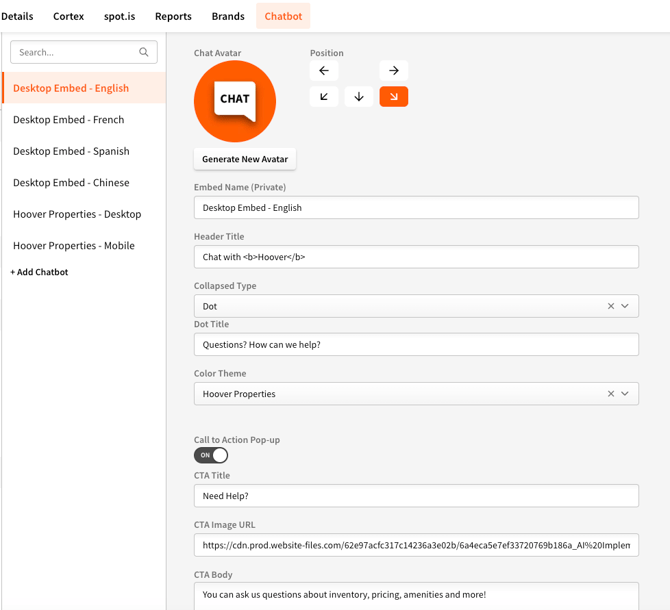The width and height of the screenshot is (670, 610).
Task: Switch to the spot.is tab
Action: 120,16
